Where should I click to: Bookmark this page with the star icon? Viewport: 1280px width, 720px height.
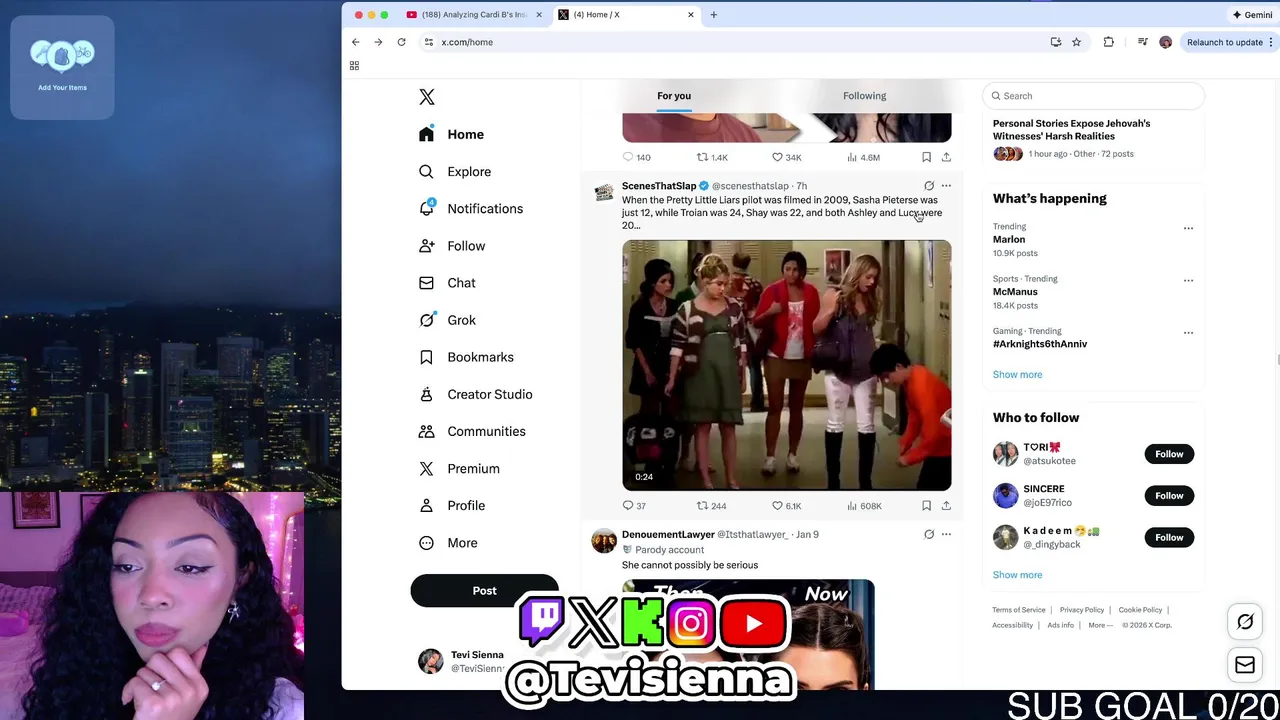(1076, 42)
